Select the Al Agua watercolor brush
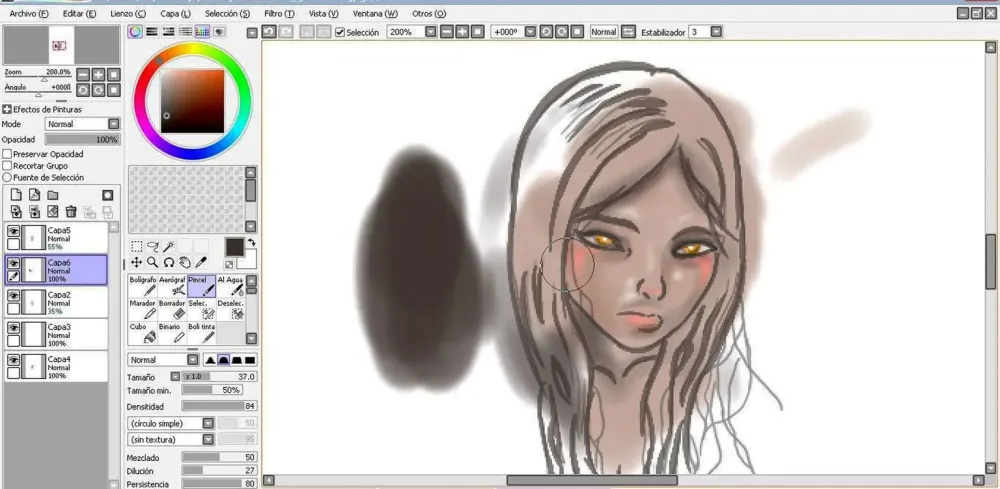The height and width of the screenshot is (489, 1000). click(230, 286)
